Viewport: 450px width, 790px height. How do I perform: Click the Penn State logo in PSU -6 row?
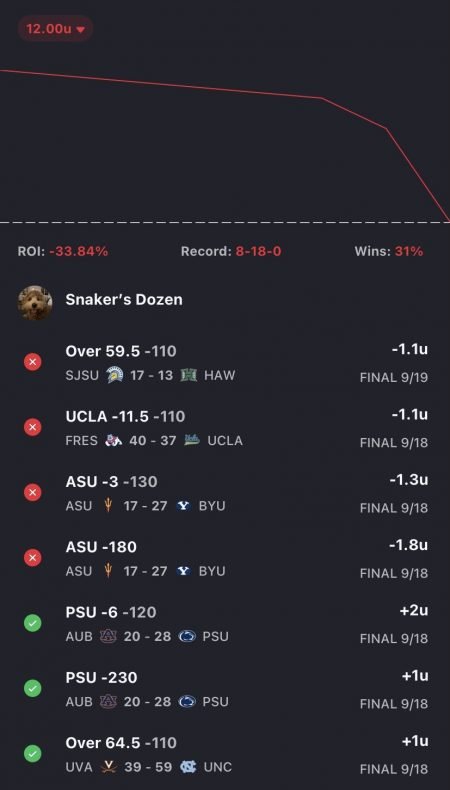click(x=187, y=637)
